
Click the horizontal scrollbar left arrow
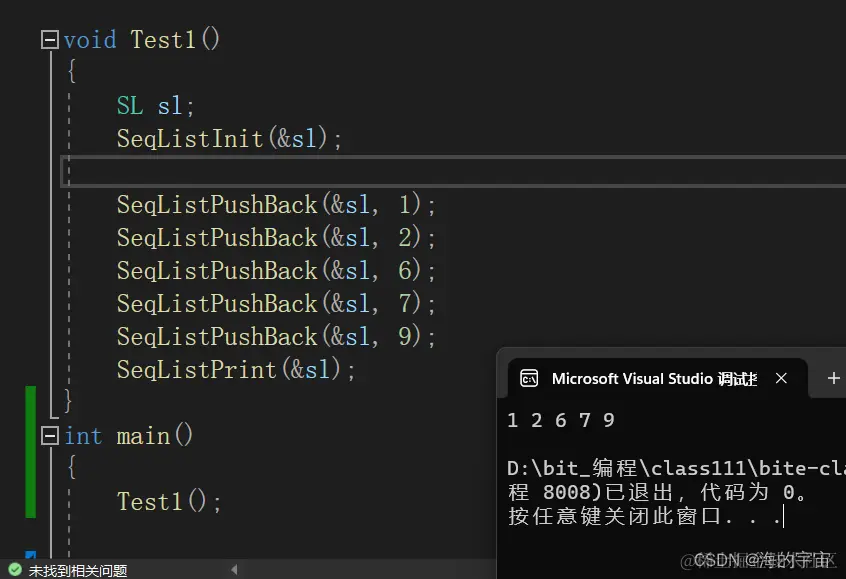(234, 569)
